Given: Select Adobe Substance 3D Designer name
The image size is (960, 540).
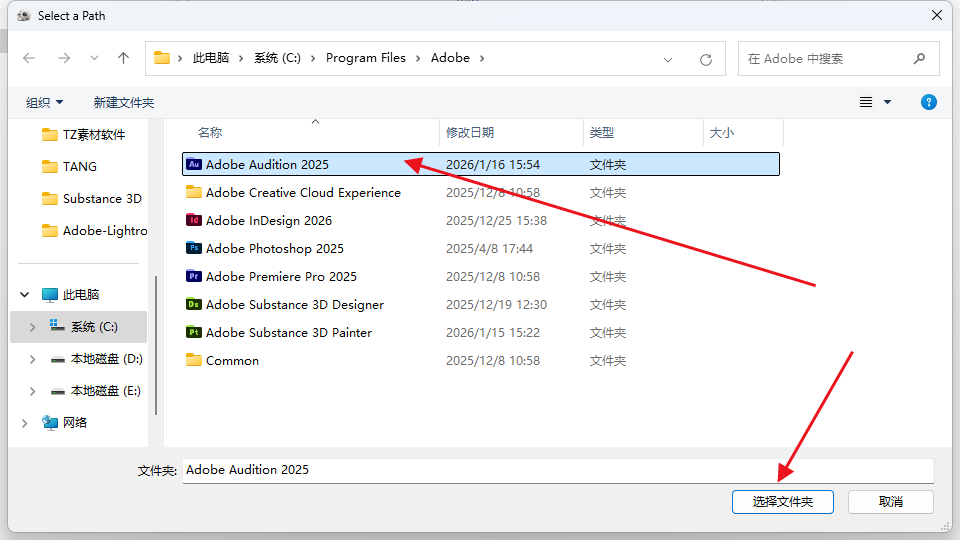Looking at the screenshot, I should [294, 304].
